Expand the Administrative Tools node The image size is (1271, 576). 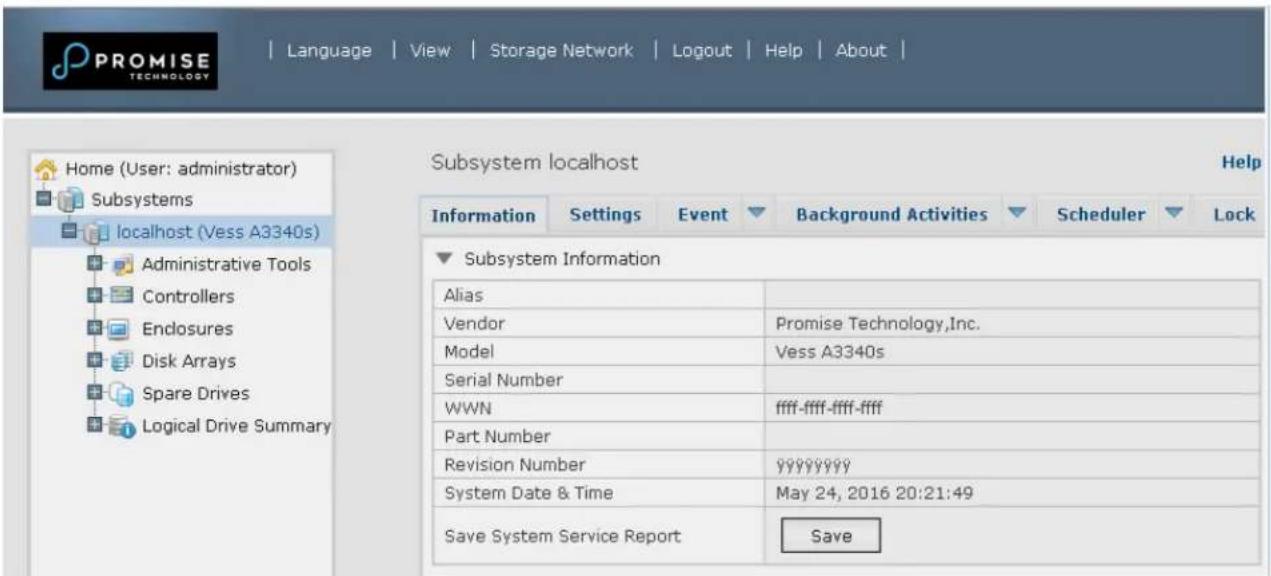tap(96, 265)
